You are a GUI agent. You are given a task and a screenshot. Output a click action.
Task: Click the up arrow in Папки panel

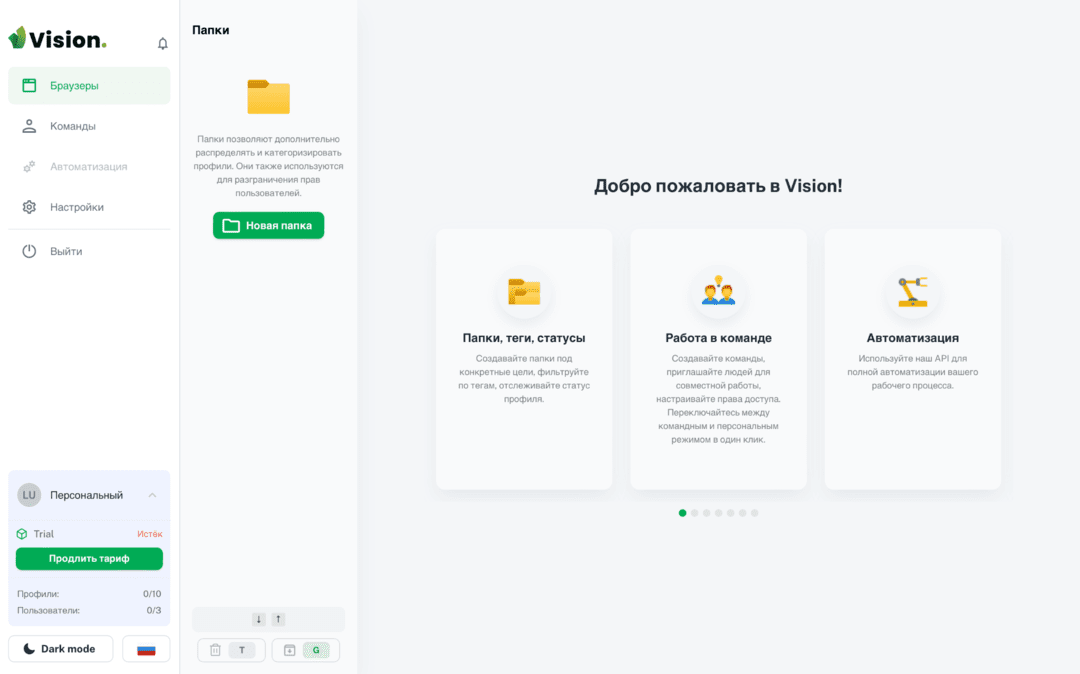tap(278, 619)
